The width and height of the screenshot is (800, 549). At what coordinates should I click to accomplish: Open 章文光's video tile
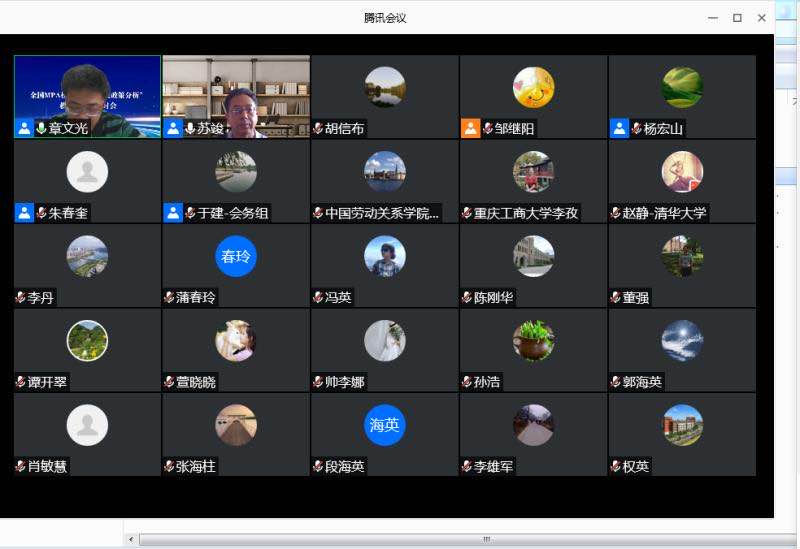click(x=87, y=90)
